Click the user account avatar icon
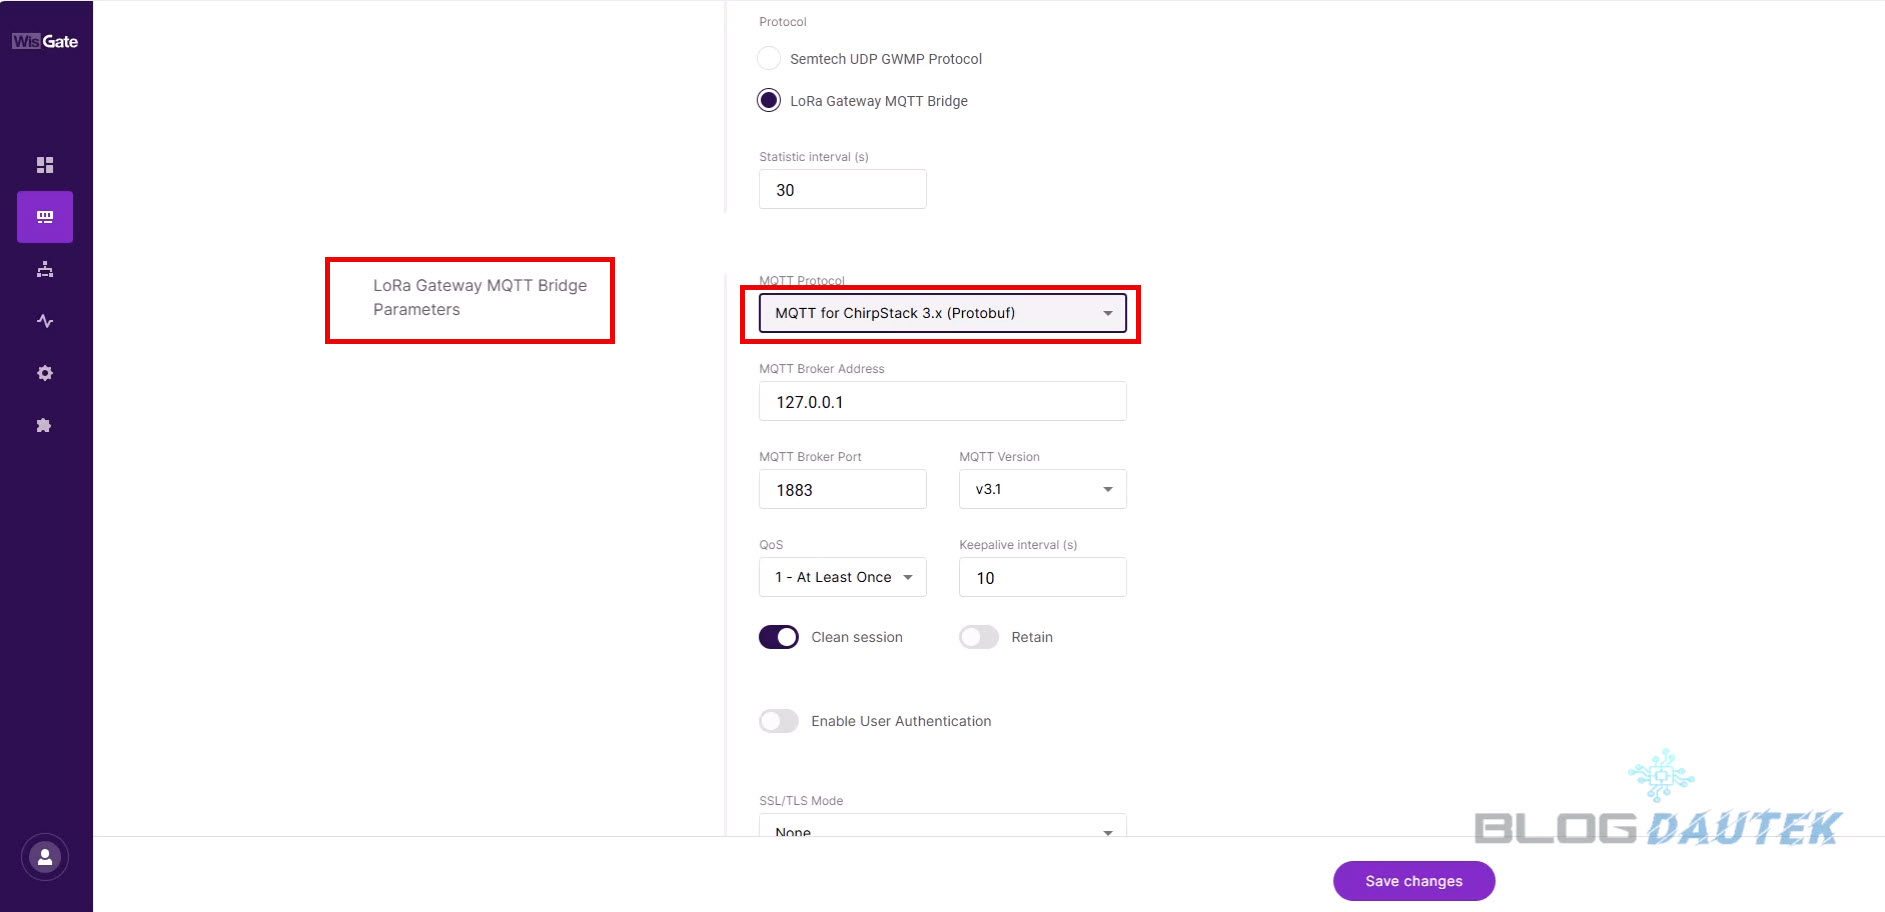 click(45, 857)
